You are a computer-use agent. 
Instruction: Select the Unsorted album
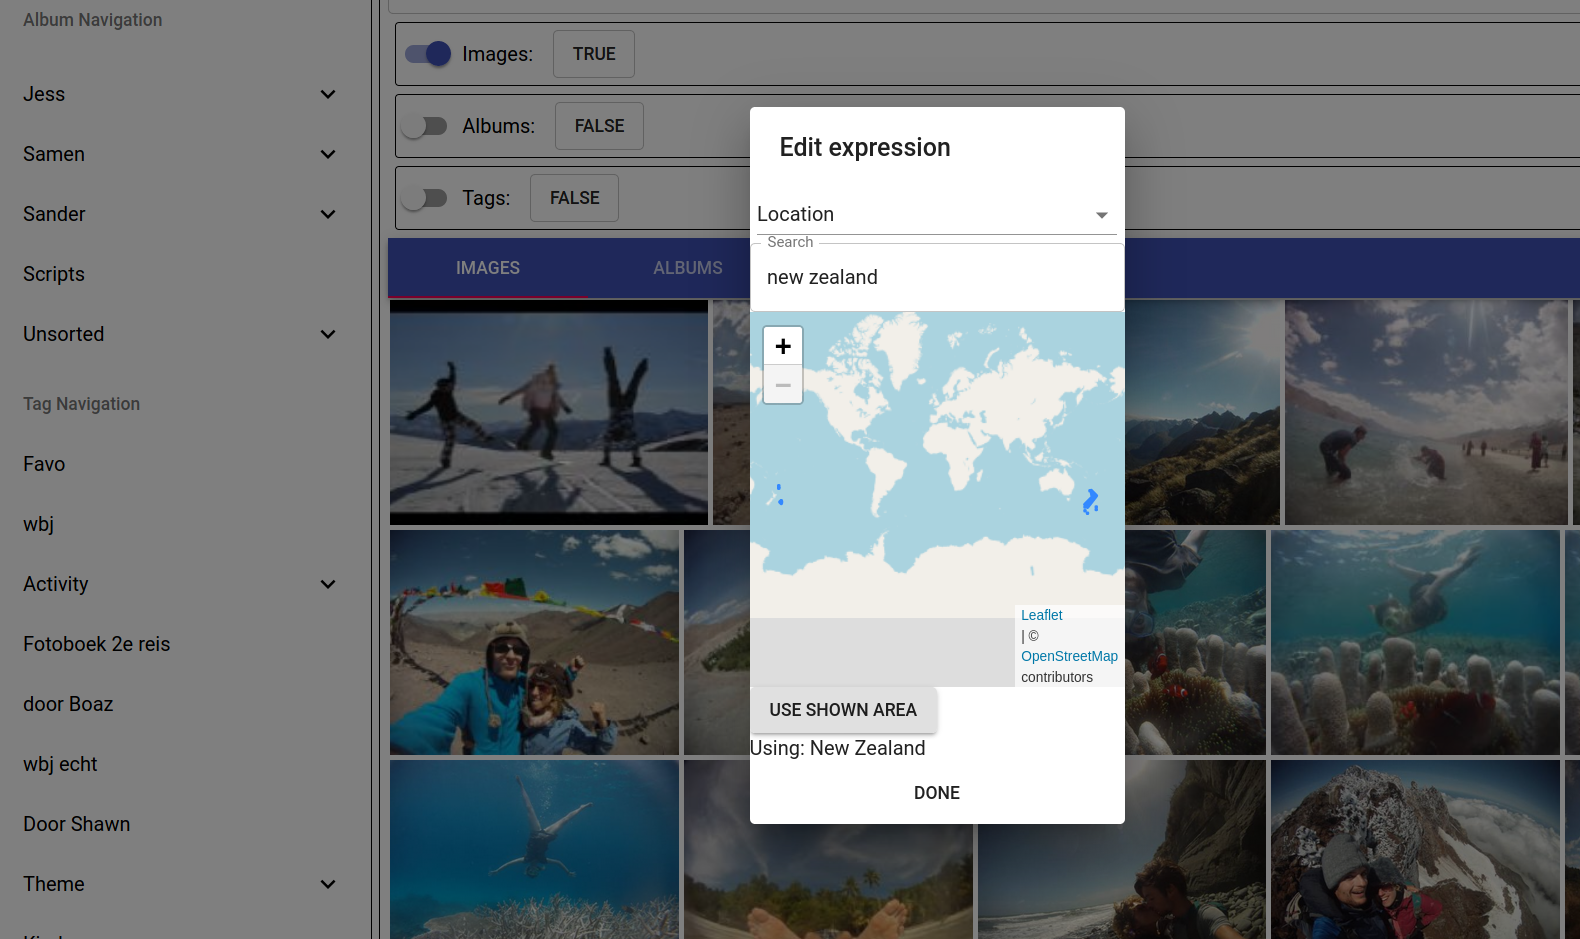tap(64, 334)
